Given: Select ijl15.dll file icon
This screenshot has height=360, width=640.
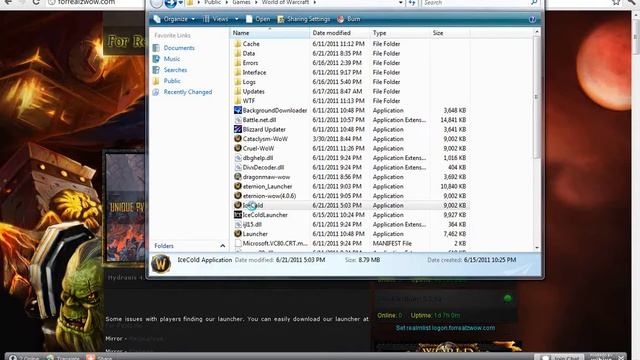Looking at the screenshot, I should pos(238,224).
